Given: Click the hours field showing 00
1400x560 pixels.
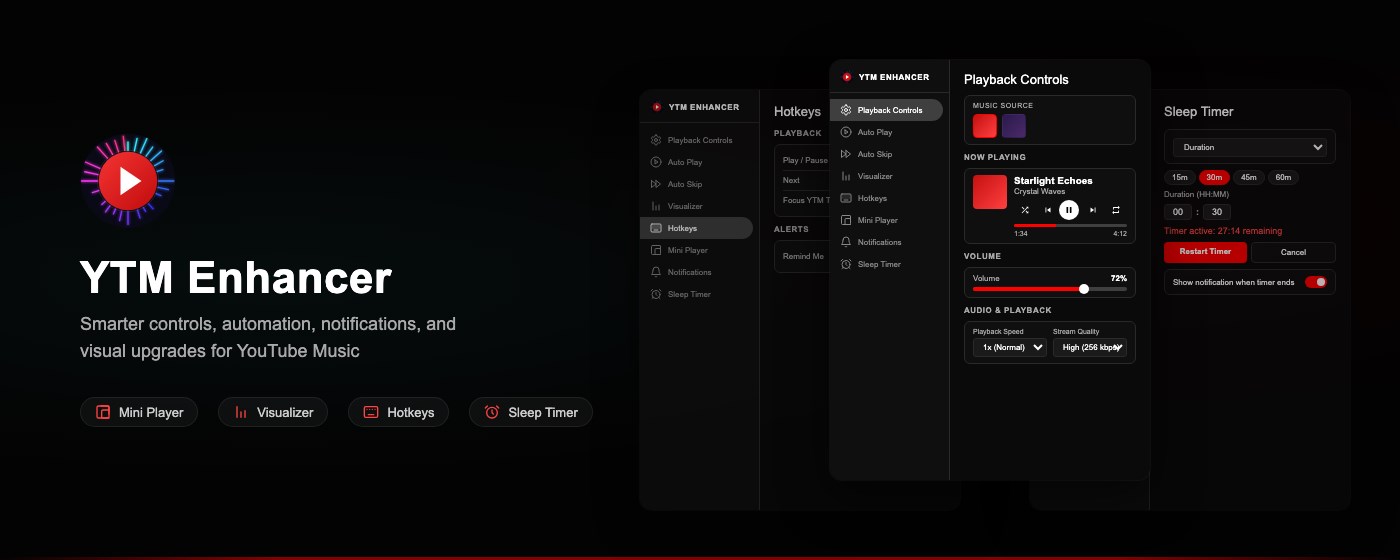Looking at the screenshot, I should point(1177,212).
